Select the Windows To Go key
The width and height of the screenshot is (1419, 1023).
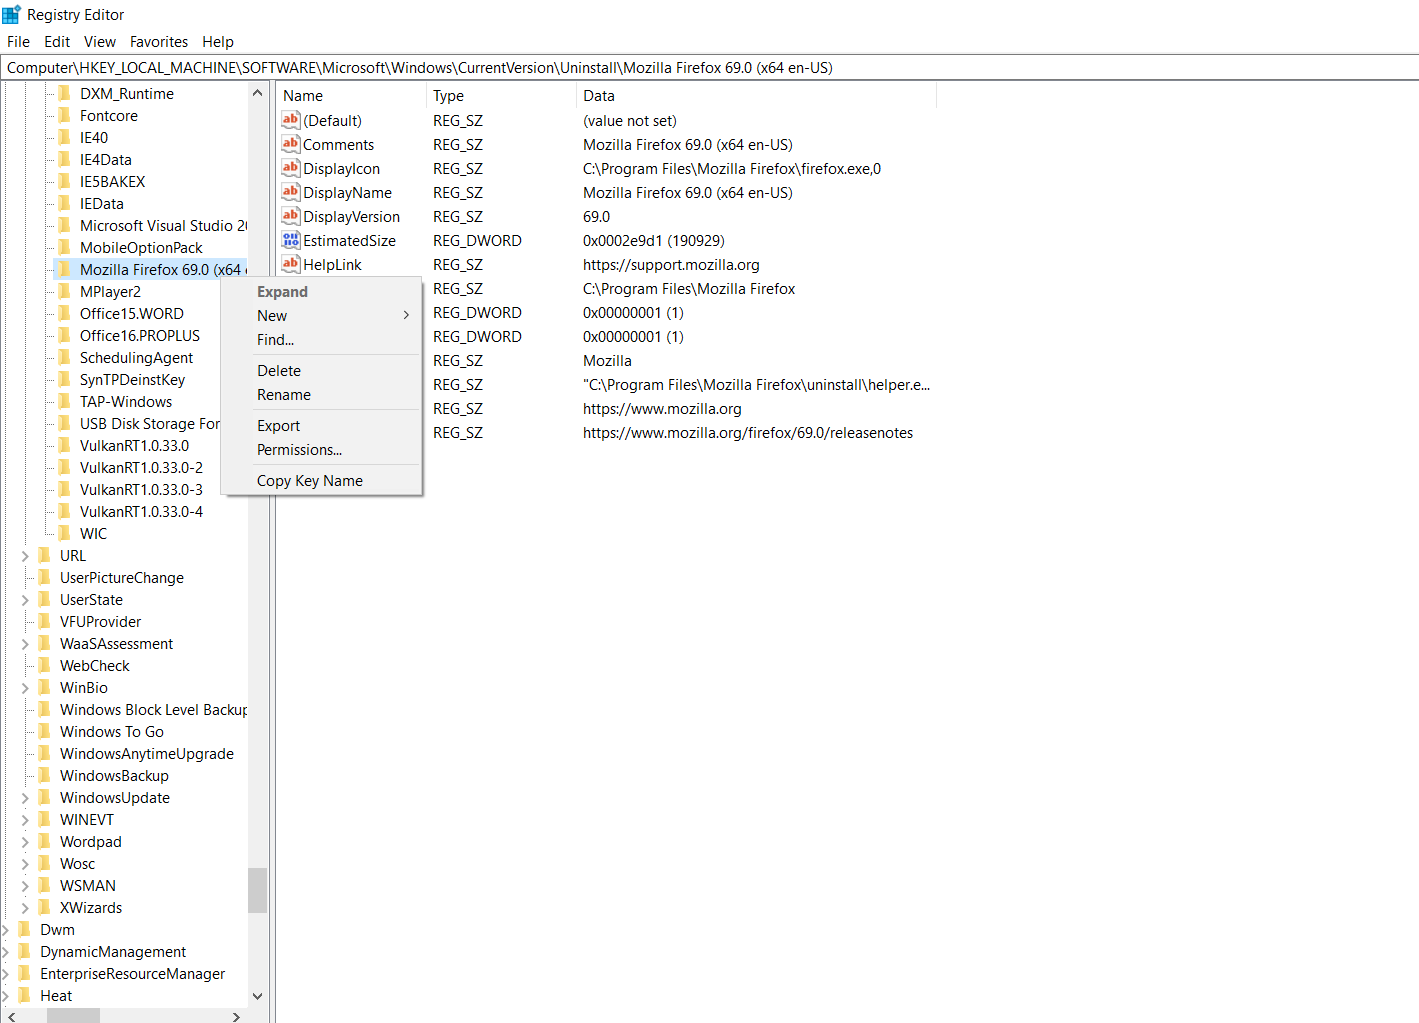pyautogui.click(x=112, y=731)
